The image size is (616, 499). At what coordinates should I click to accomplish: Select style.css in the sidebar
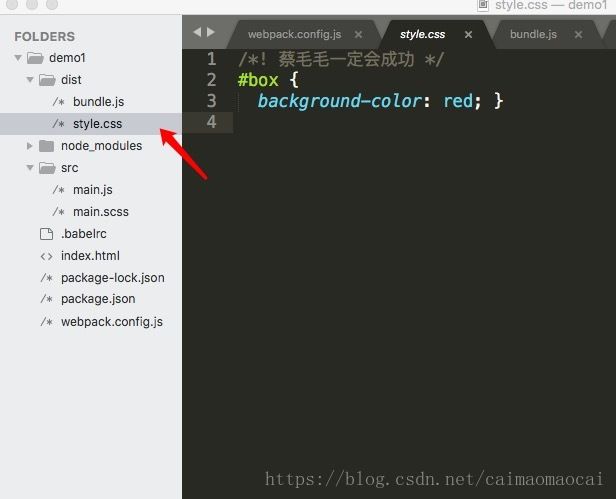coord(97,124)
